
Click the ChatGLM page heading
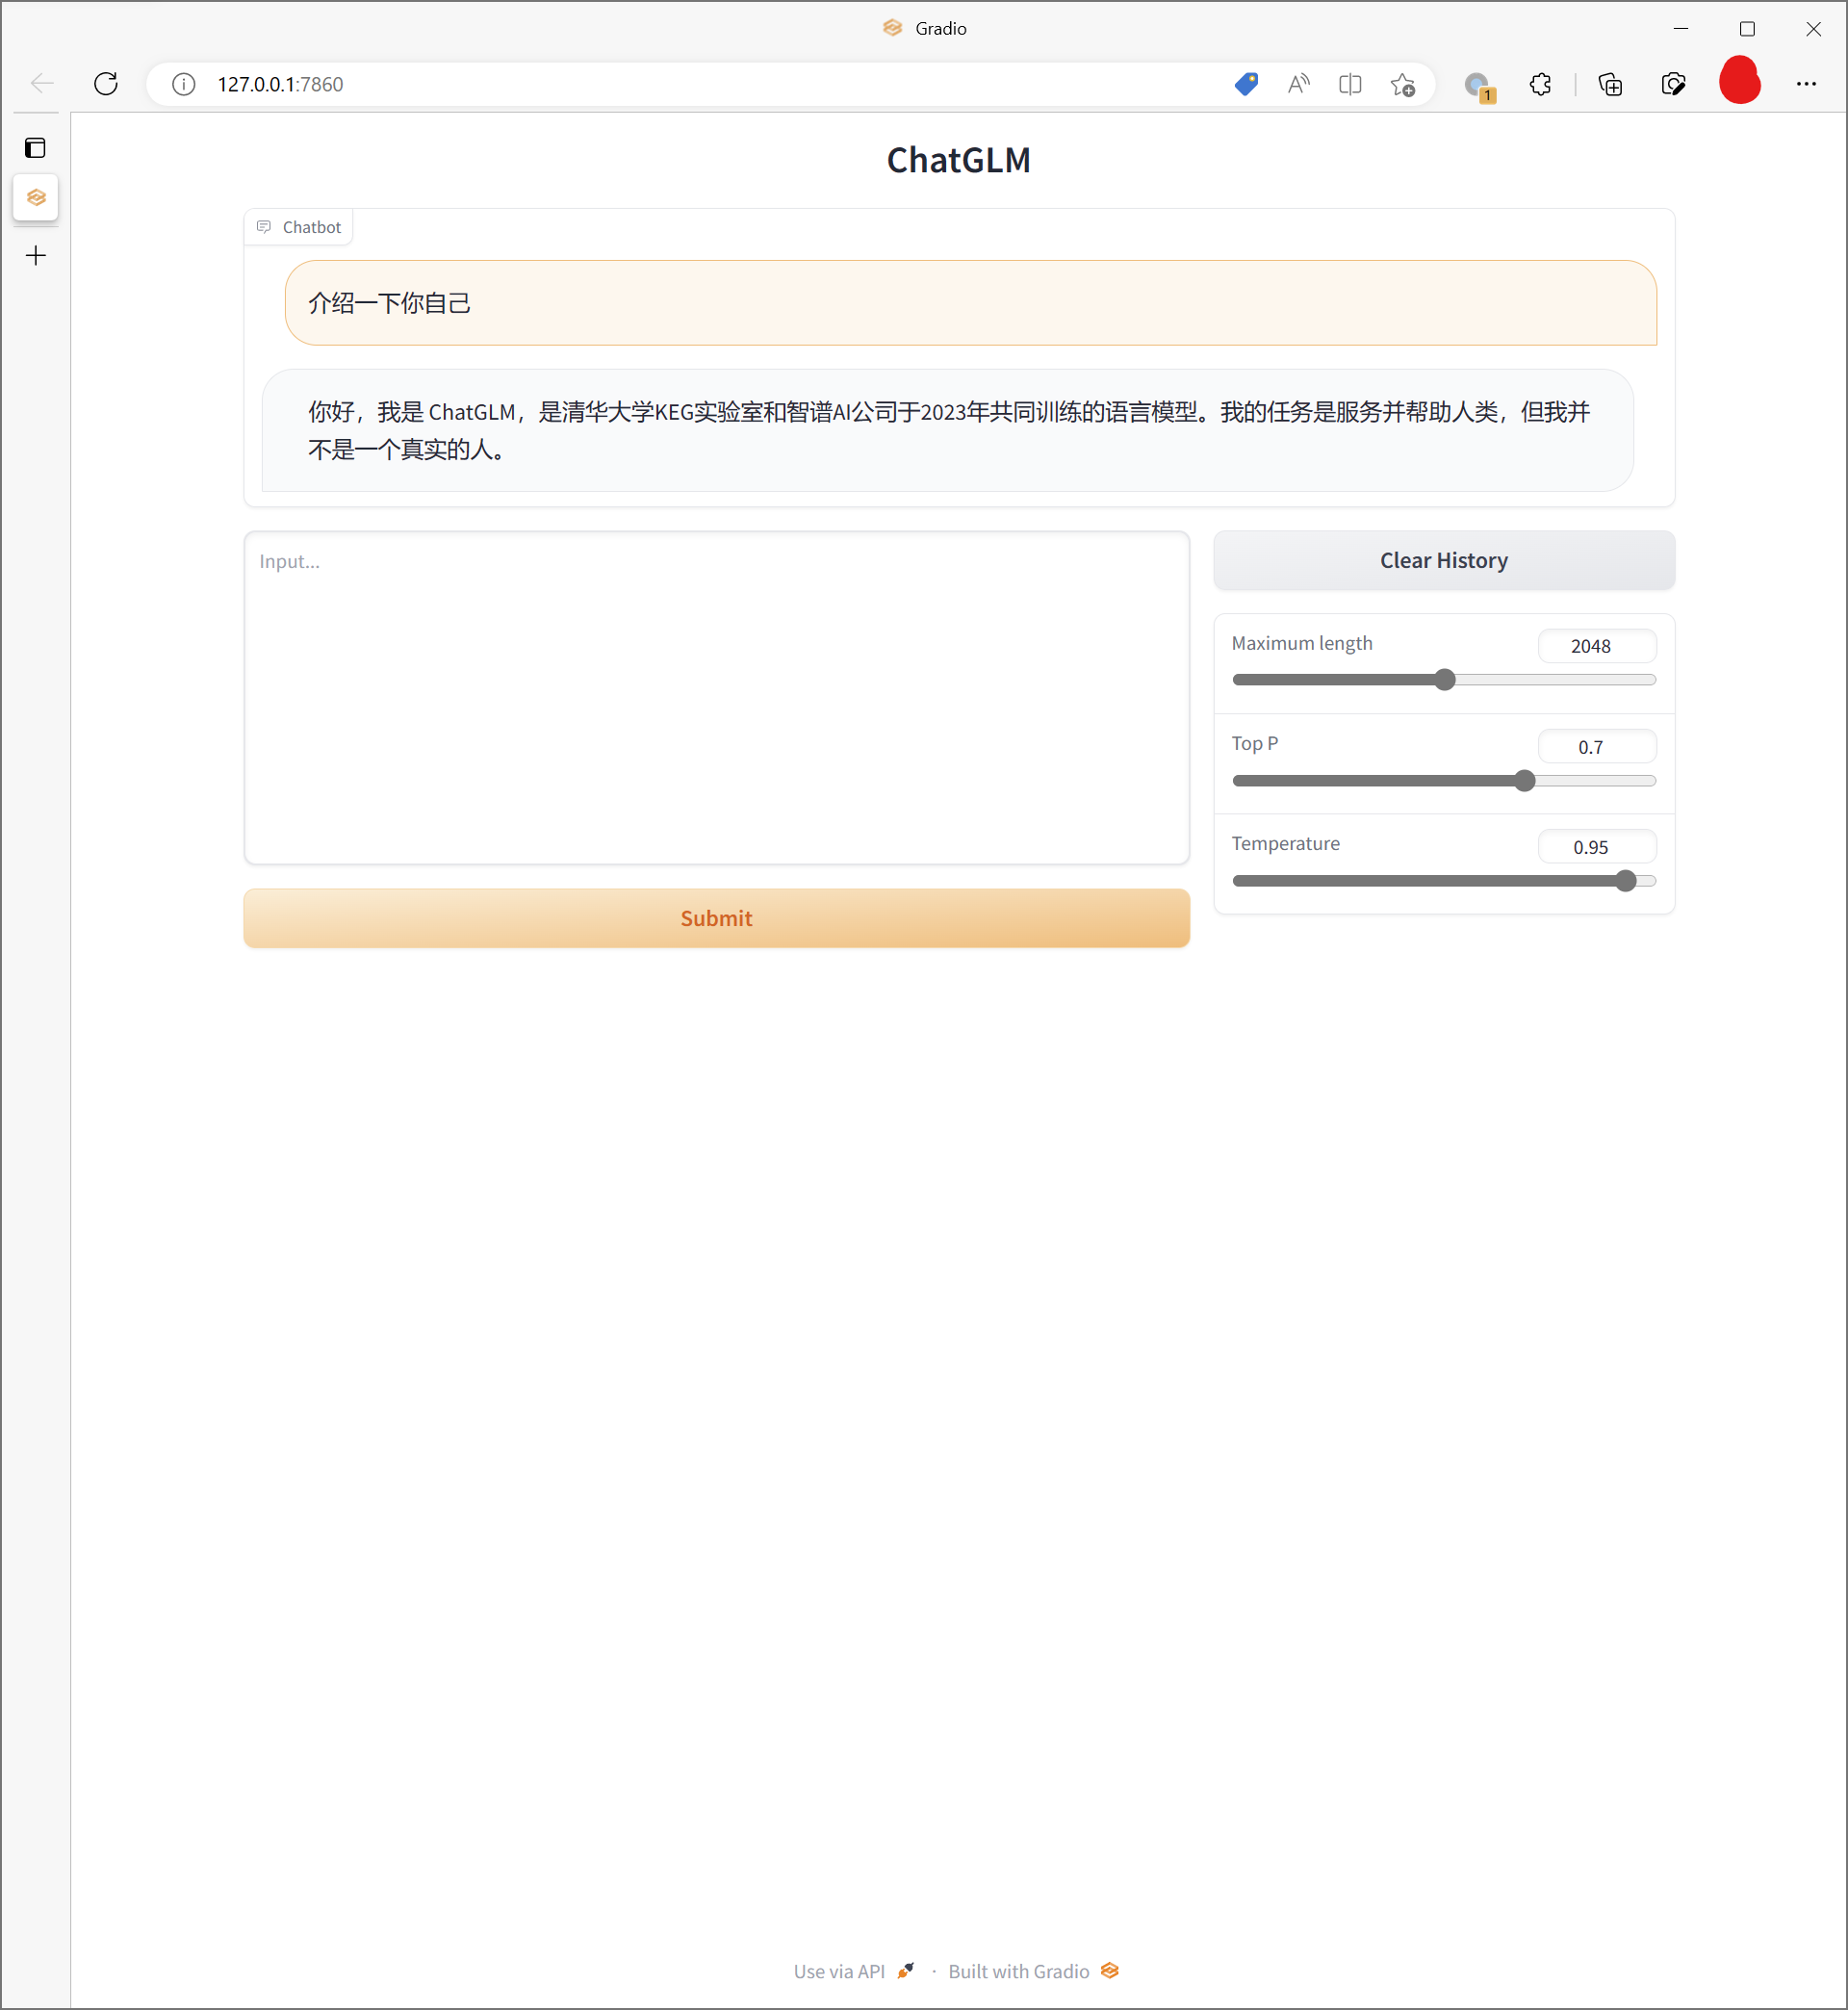[959, 160]
